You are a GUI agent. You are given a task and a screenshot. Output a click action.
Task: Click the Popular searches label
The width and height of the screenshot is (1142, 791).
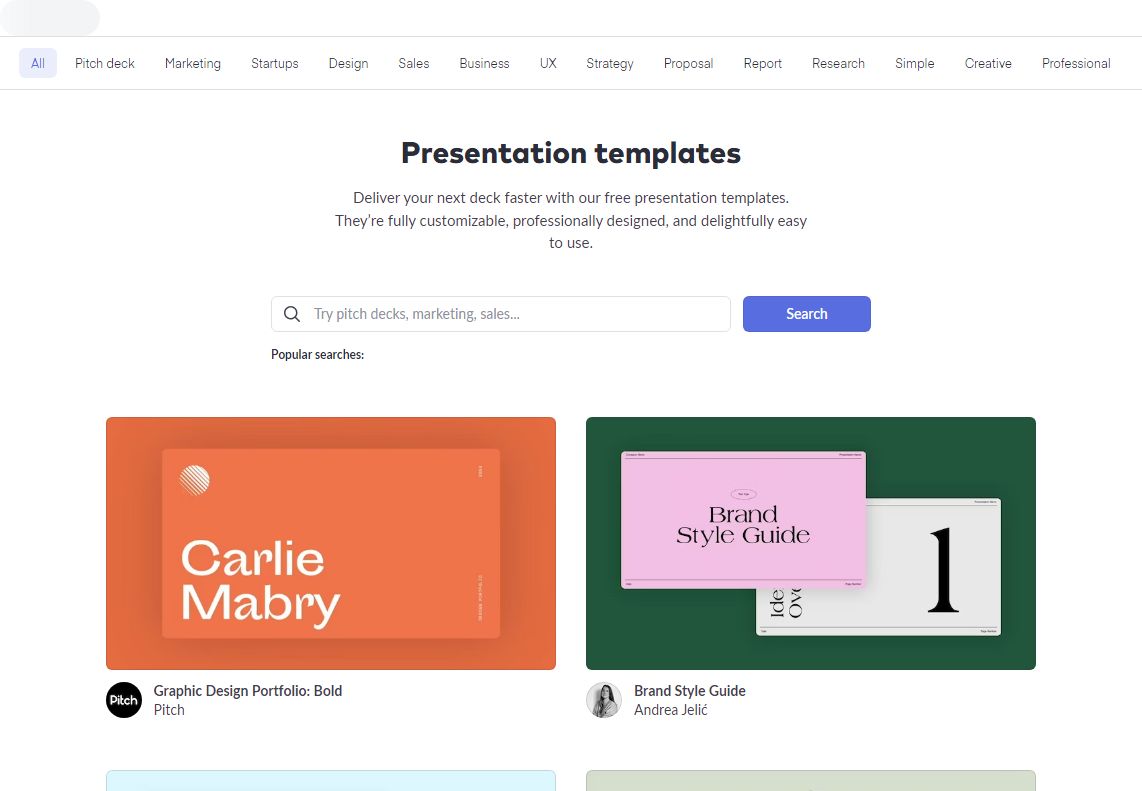click(x=318, y=355)
